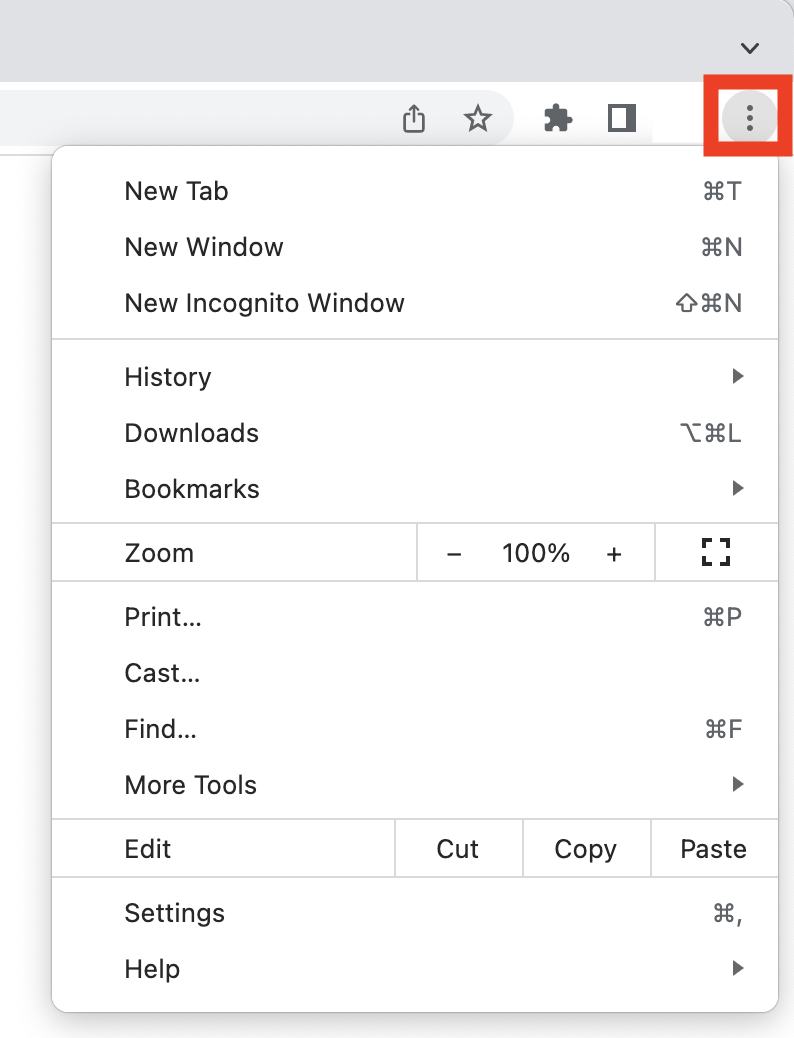
Task: Choose Downloads in the menu
Action: (x=192, y=433)
